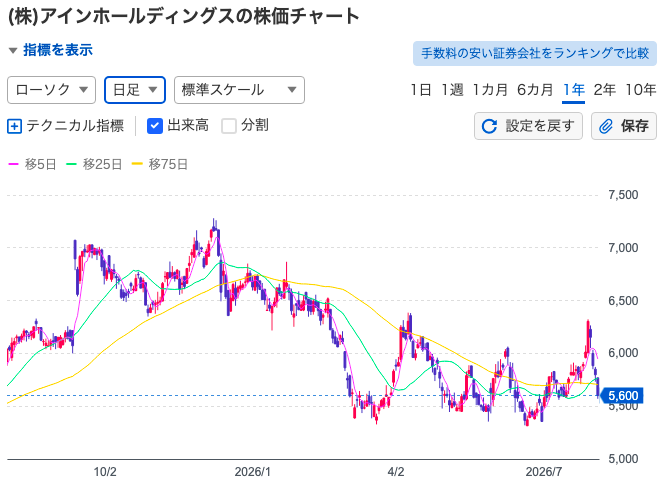Click the green 移25日 legend swatch

pyautogui.click(x=71, y=164)
